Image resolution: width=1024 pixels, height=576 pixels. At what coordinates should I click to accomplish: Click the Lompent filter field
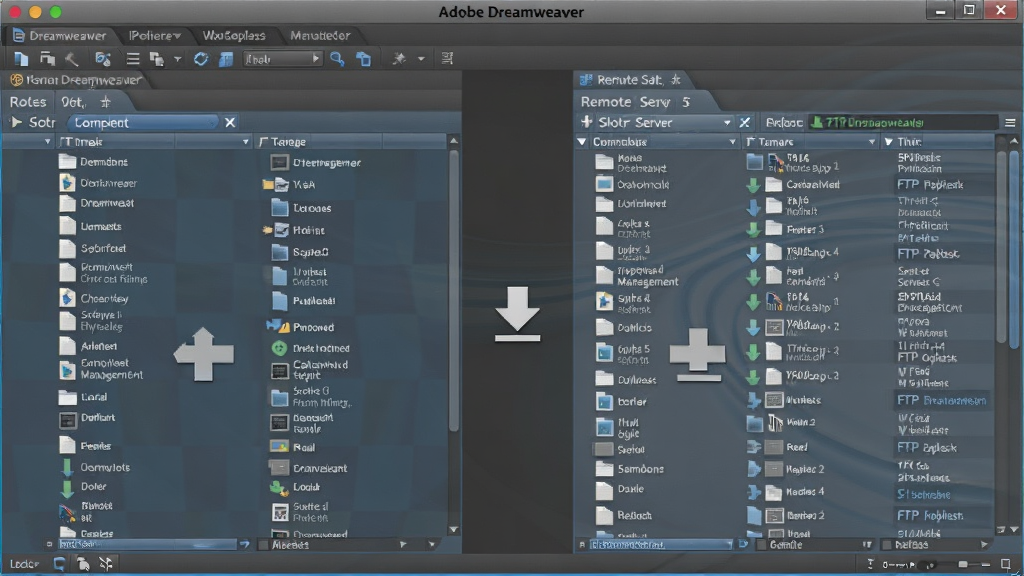click(x=144, y=122)
